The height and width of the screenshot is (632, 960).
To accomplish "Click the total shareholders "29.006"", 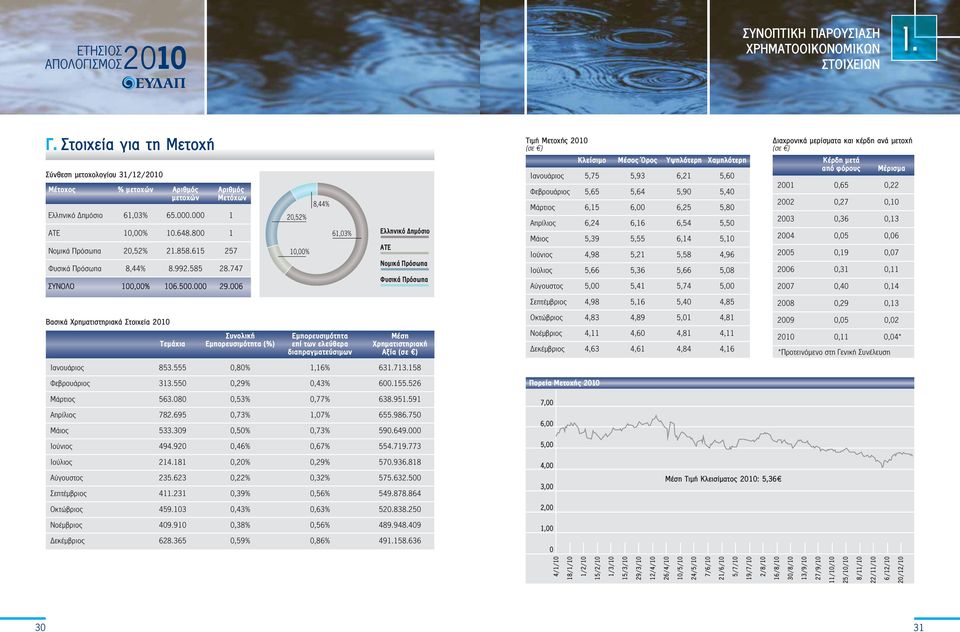I will coord(231,287).
